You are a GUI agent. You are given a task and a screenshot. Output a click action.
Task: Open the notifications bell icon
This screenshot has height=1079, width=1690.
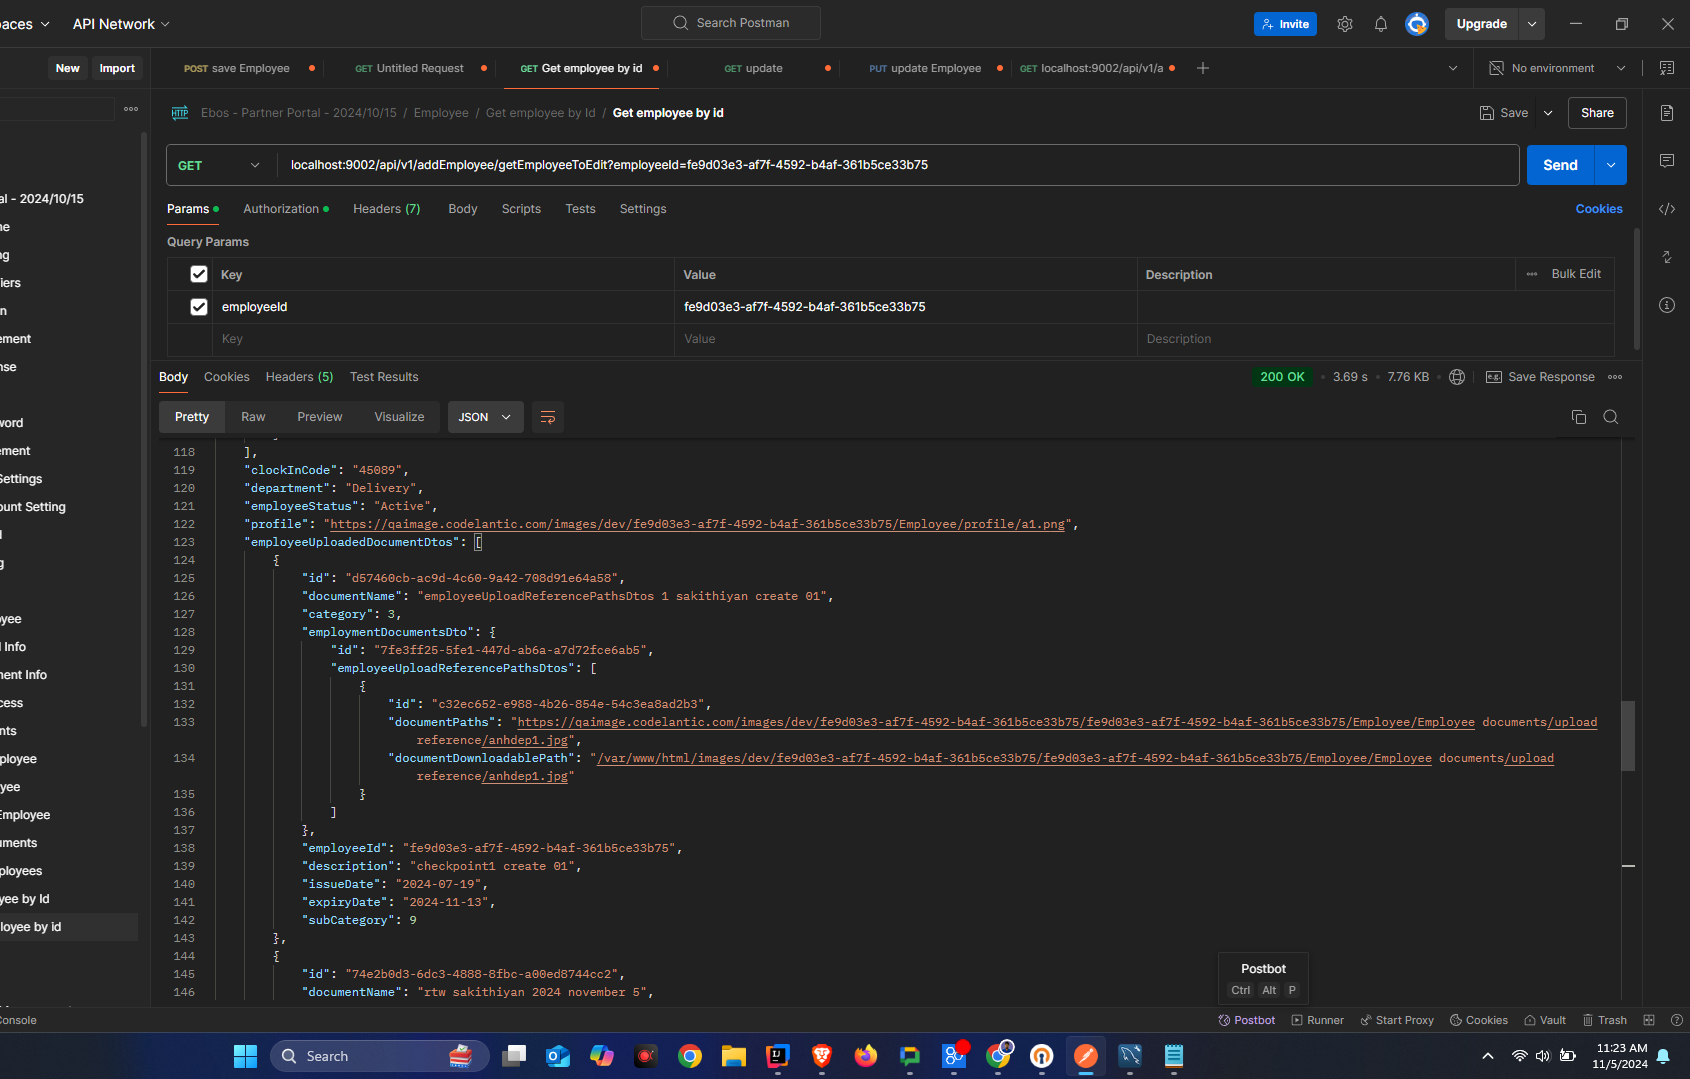[1381, 24]
